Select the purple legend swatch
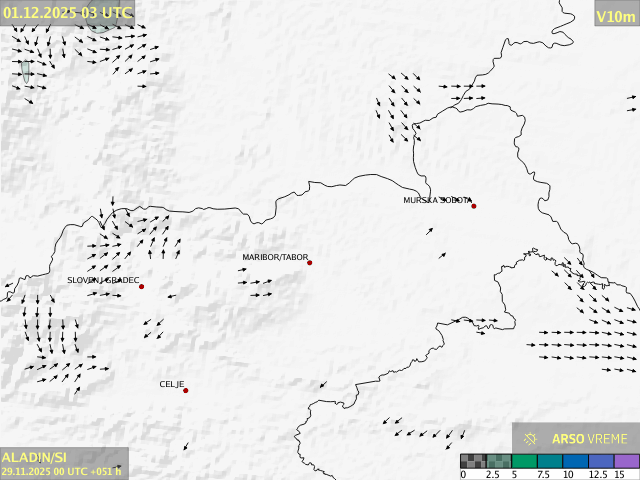The image size is (640, 480). coord(626,461)
